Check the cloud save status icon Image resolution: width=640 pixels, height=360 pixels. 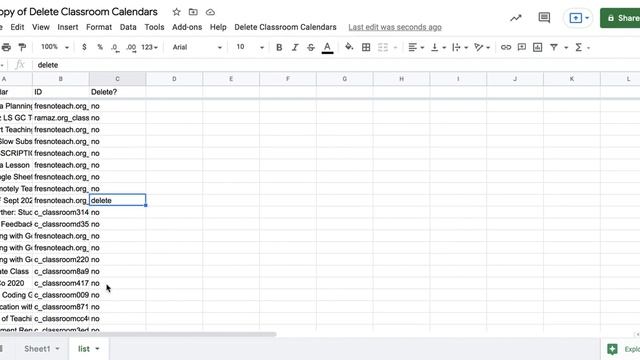(x=210, y=12)
